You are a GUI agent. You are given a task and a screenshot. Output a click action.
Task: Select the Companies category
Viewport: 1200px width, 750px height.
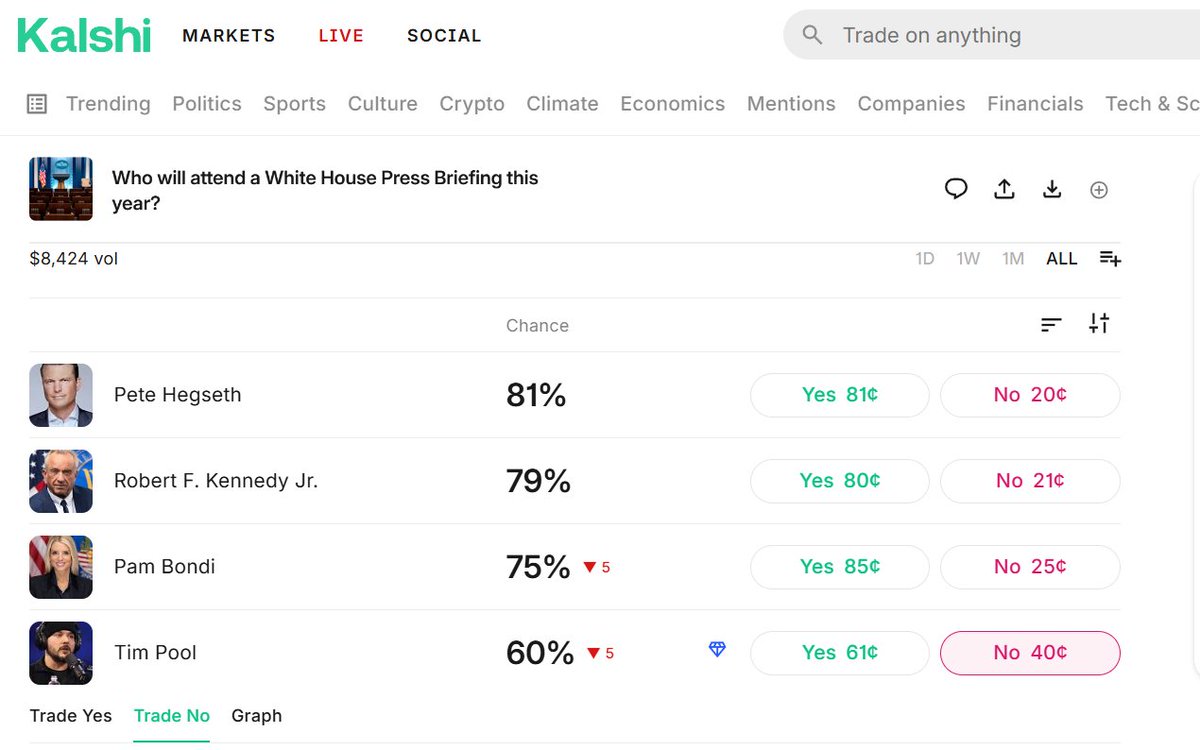click(911, 104)
